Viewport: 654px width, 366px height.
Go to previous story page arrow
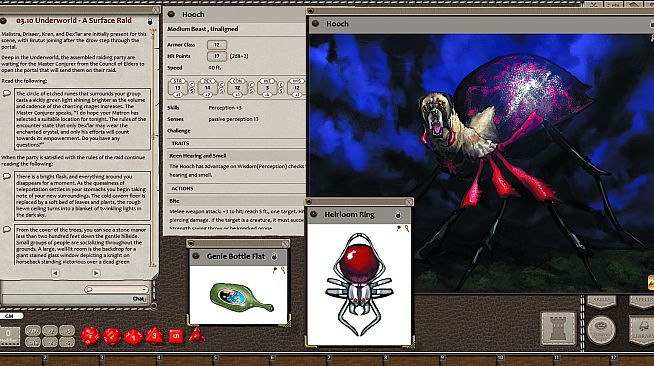55,273
